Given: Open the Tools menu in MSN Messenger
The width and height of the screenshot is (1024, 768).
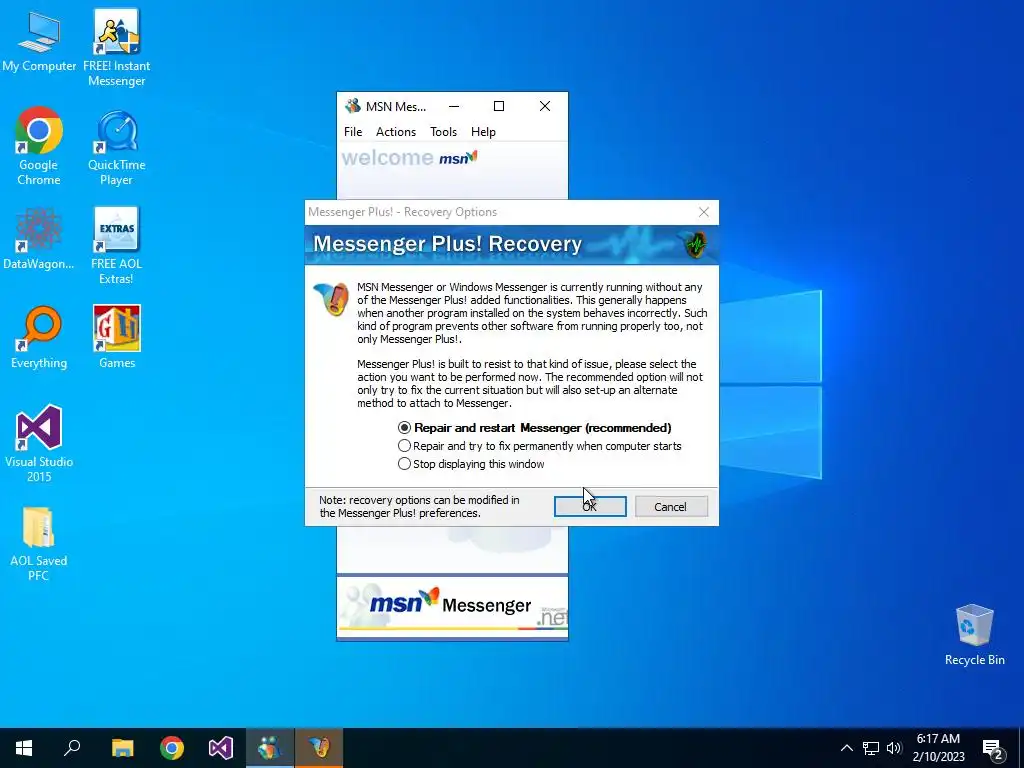Looking at the screenshot, I should (443, 132).
